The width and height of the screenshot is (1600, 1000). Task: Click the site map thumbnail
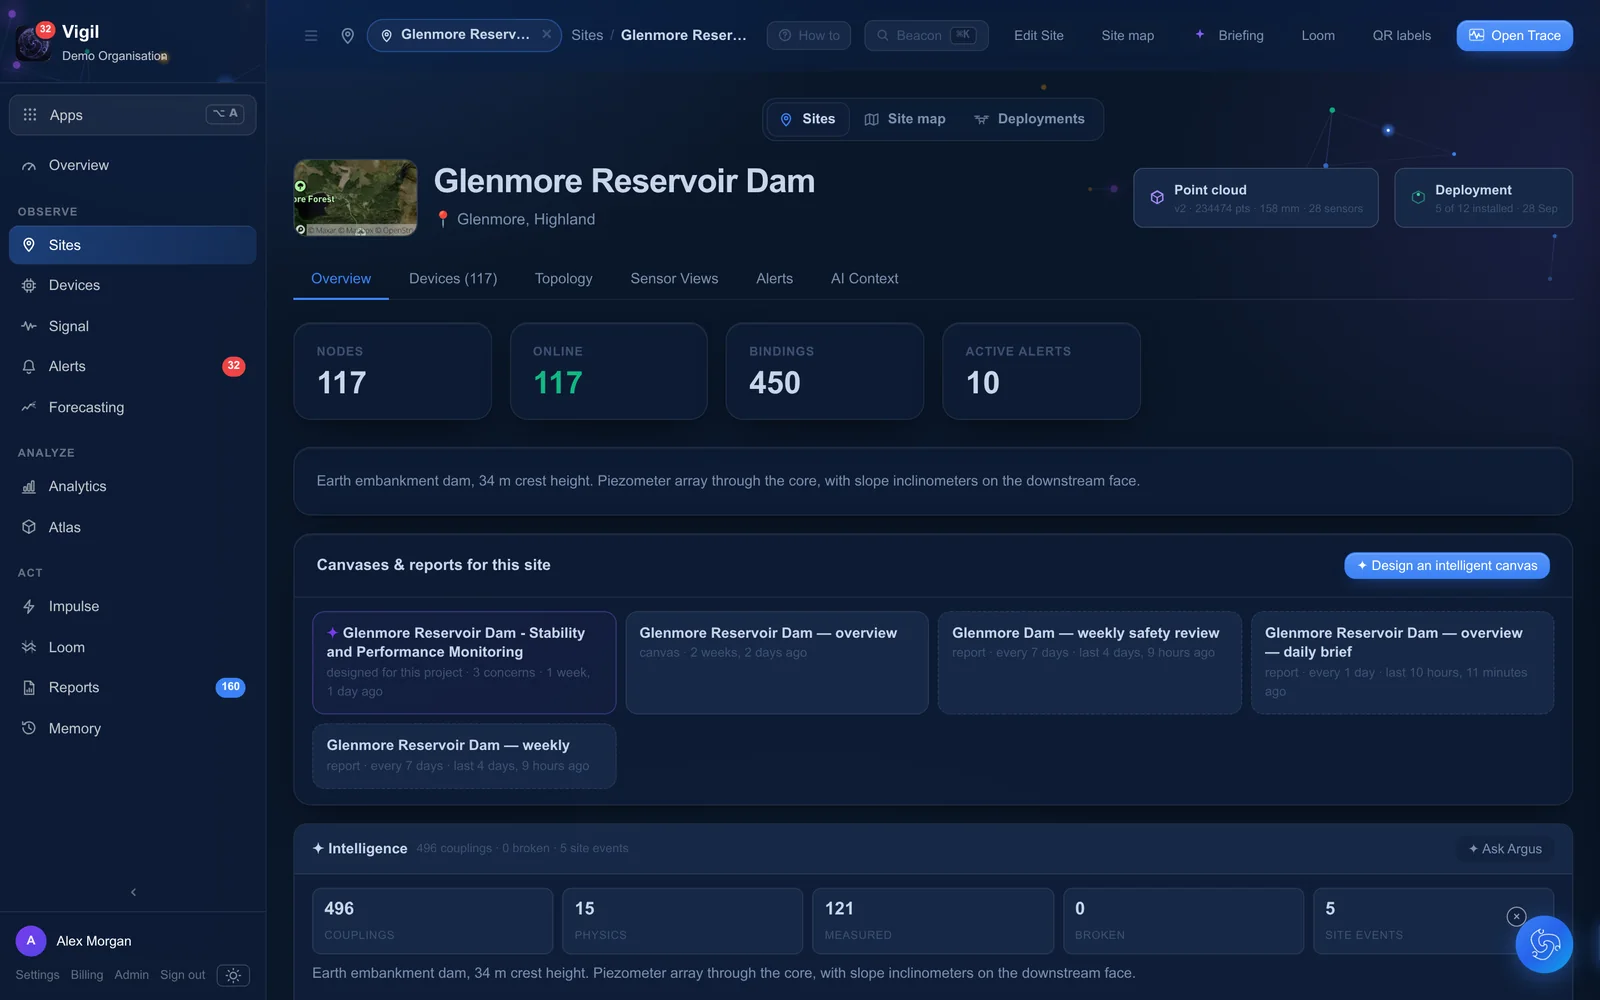pos(355,198)
